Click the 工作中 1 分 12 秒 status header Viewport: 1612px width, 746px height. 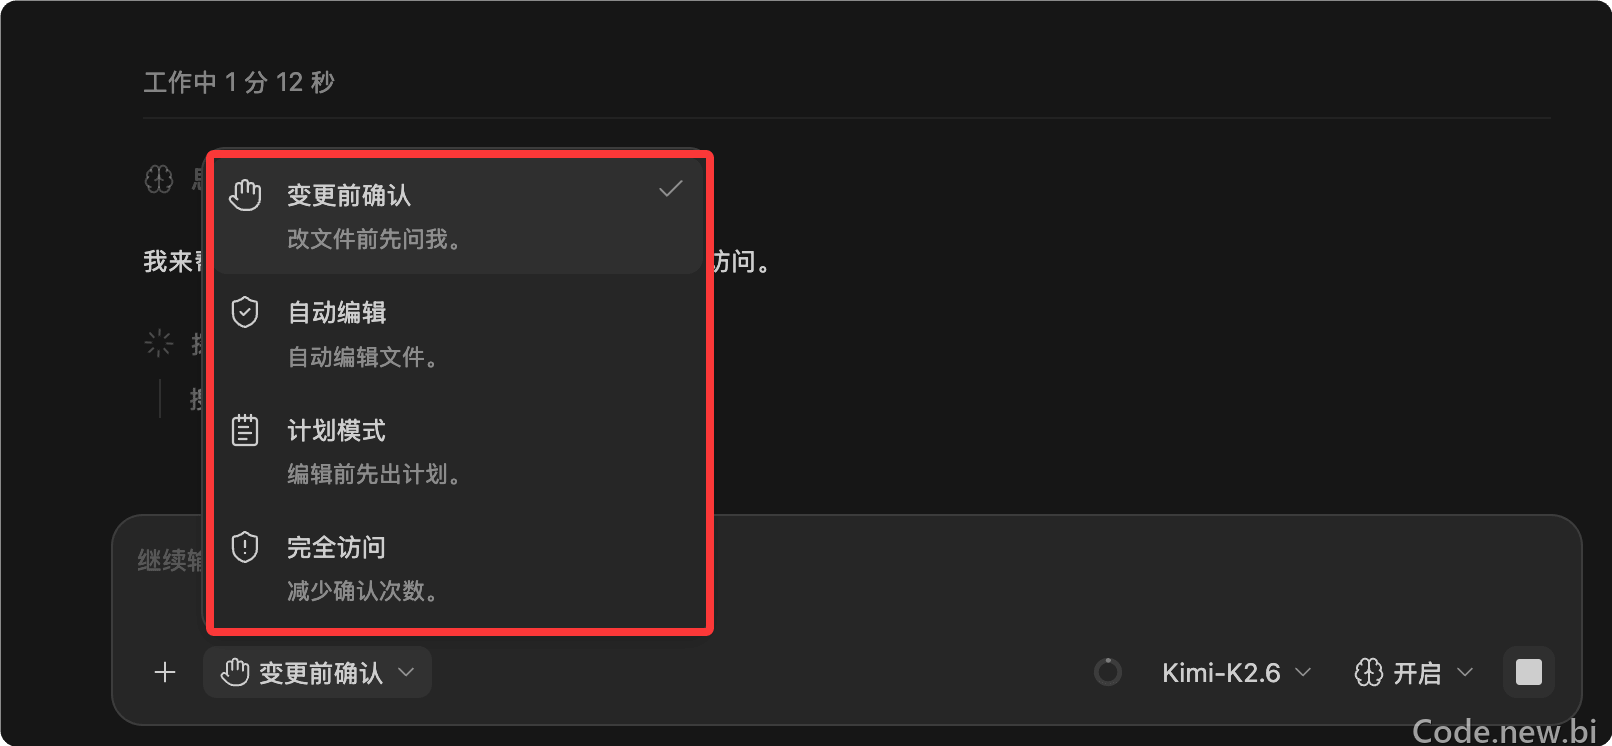click(239, 82)
